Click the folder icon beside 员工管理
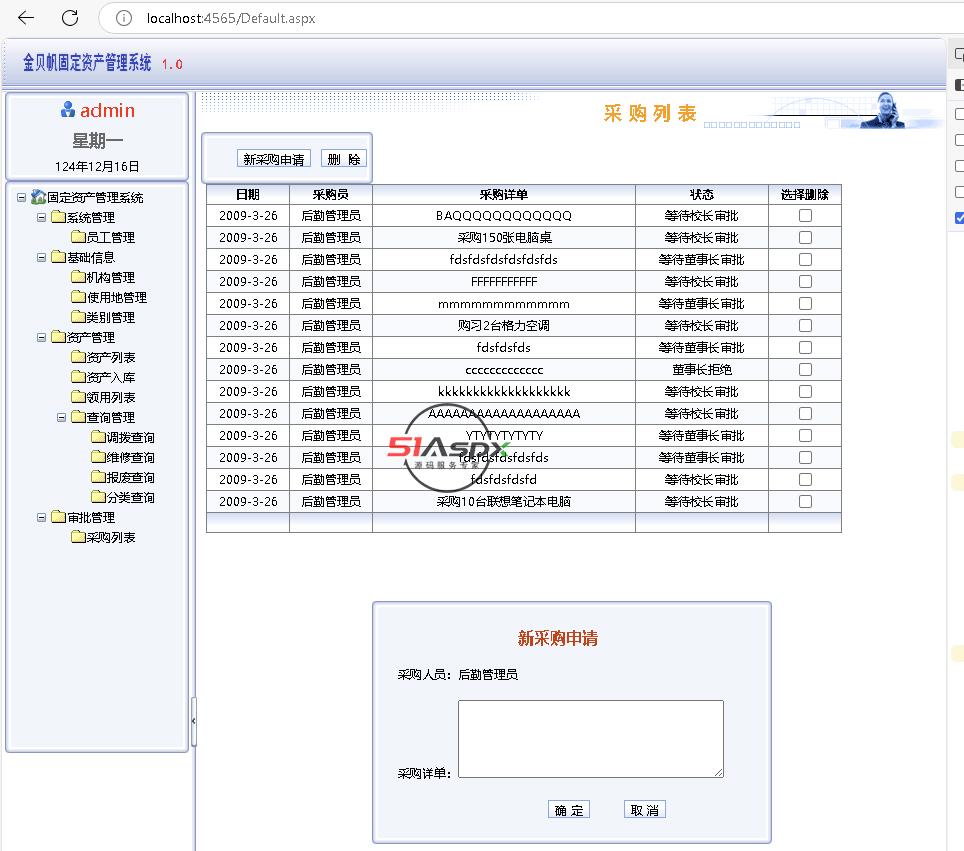This screenshot has width=964, height=851. coord(78,237)
